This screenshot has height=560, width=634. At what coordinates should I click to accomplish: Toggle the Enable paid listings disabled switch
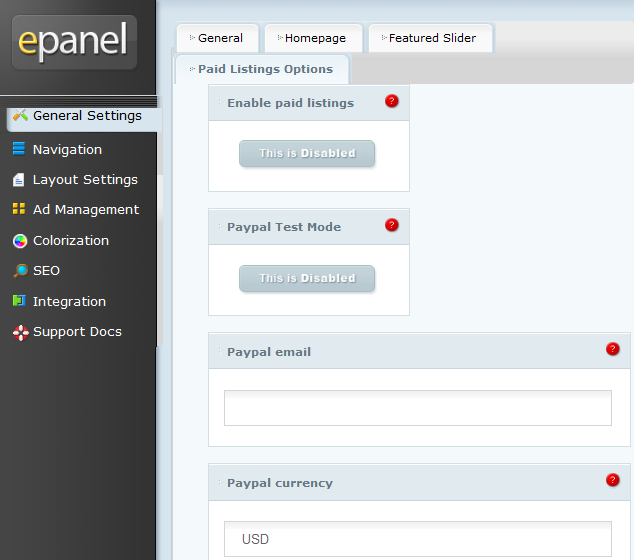[307, 153]
